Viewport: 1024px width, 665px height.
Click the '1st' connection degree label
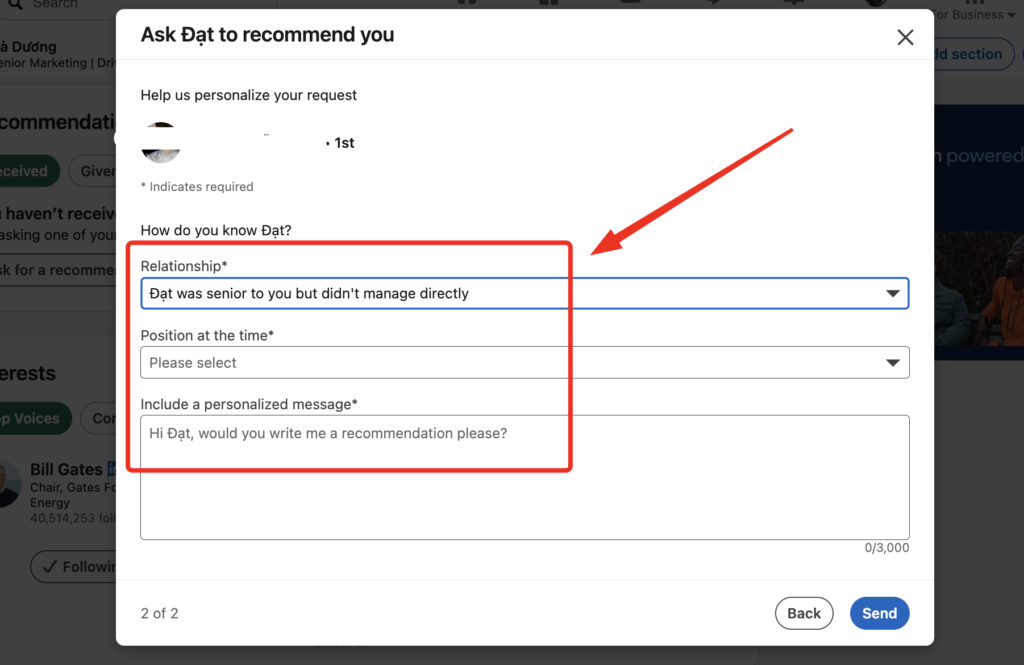pyautogui.click(x=344, y=143)
